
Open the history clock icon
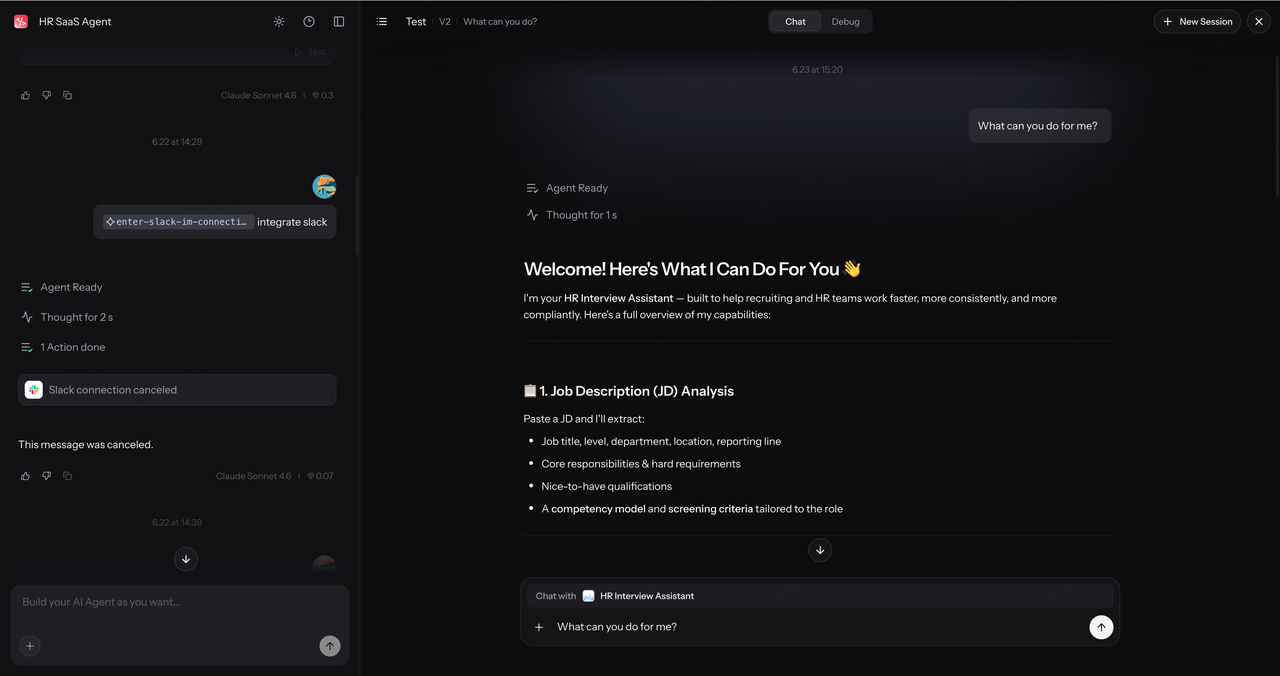(x=309, y=21)
